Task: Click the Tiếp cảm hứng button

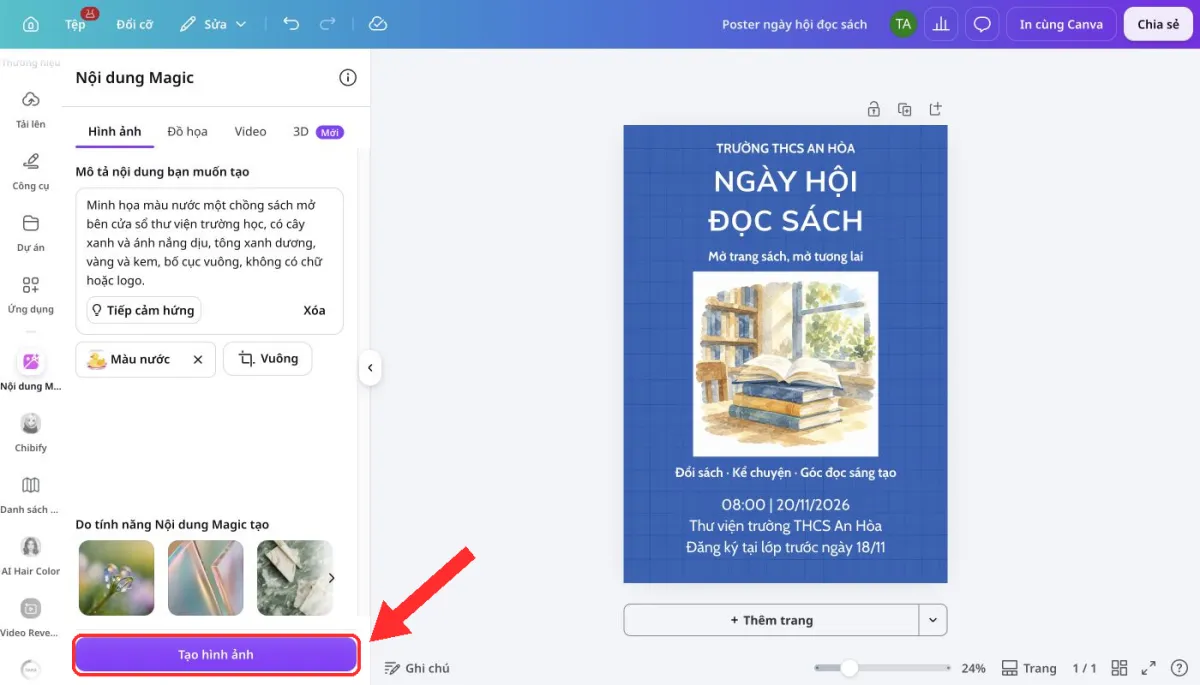Action: pos(143,310)
